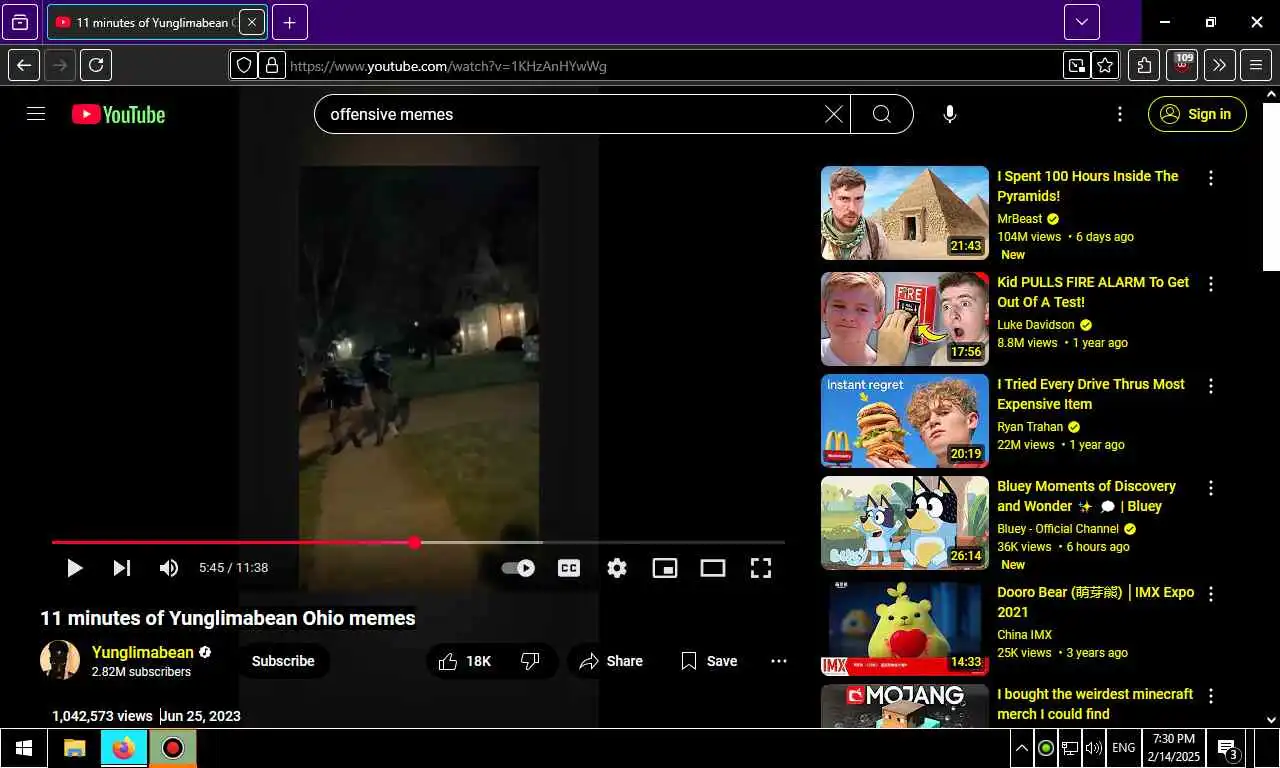Open MrBeast Pyramids video thumbnail
Image resolution: width=1280 pixels, height=768 pixels.
905,213
